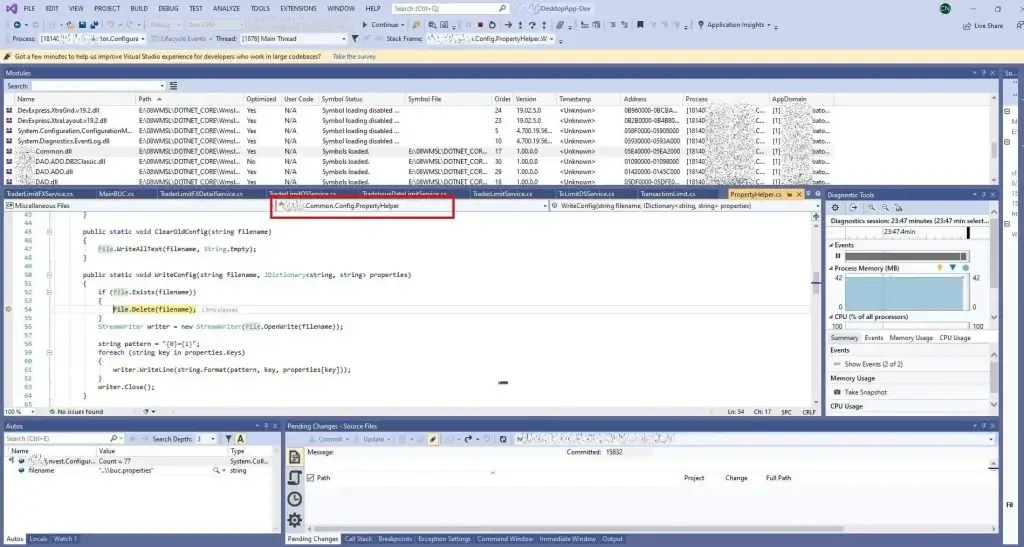1024x547 pixels.
Task: Click the Modules Search input field
Action: coord(98,86)
